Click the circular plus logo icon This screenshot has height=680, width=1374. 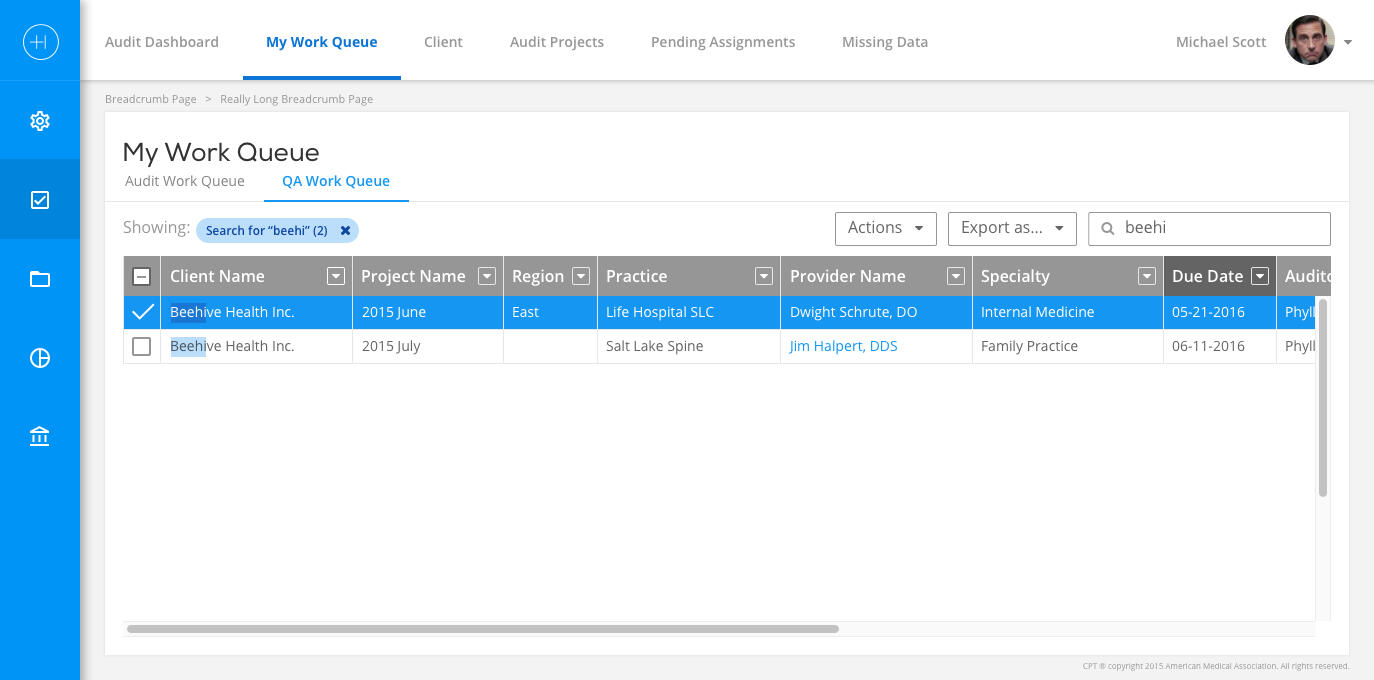pos(40,42)
